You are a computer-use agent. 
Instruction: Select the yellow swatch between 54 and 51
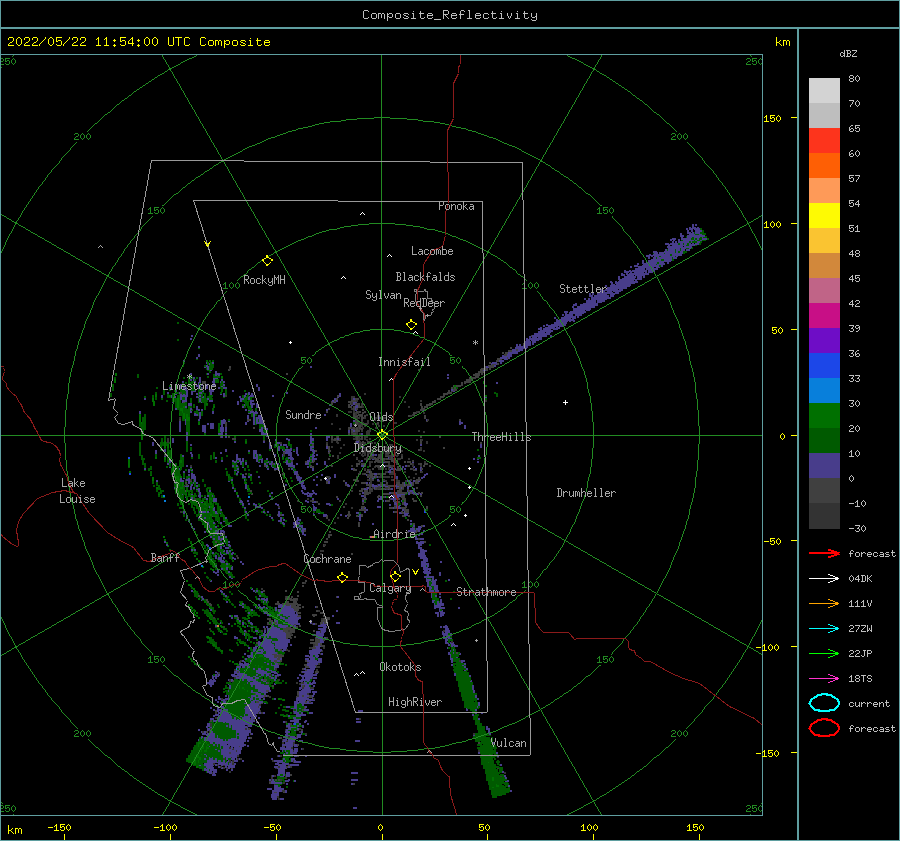[x=824, y=216]
